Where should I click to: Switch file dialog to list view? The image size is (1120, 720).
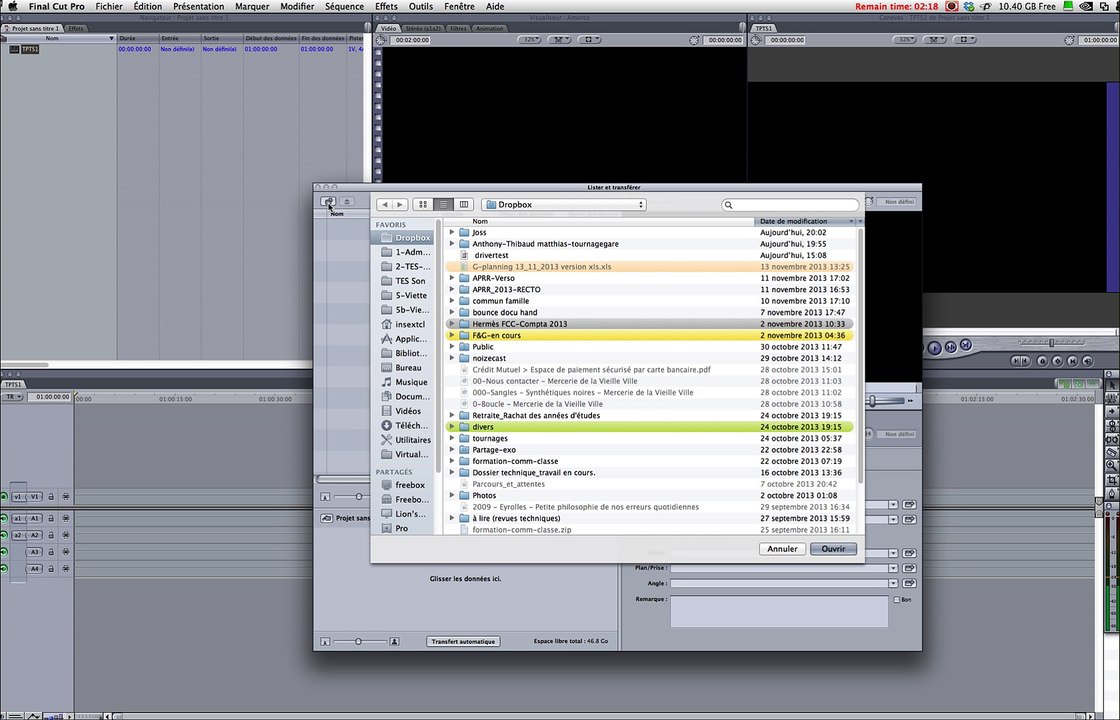click(x=444, y=204)
